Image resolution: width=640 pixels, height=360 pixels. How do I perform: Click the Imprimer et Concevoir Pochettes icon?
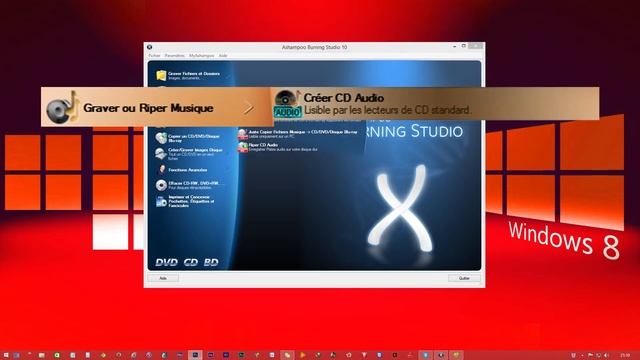[161, 201]
